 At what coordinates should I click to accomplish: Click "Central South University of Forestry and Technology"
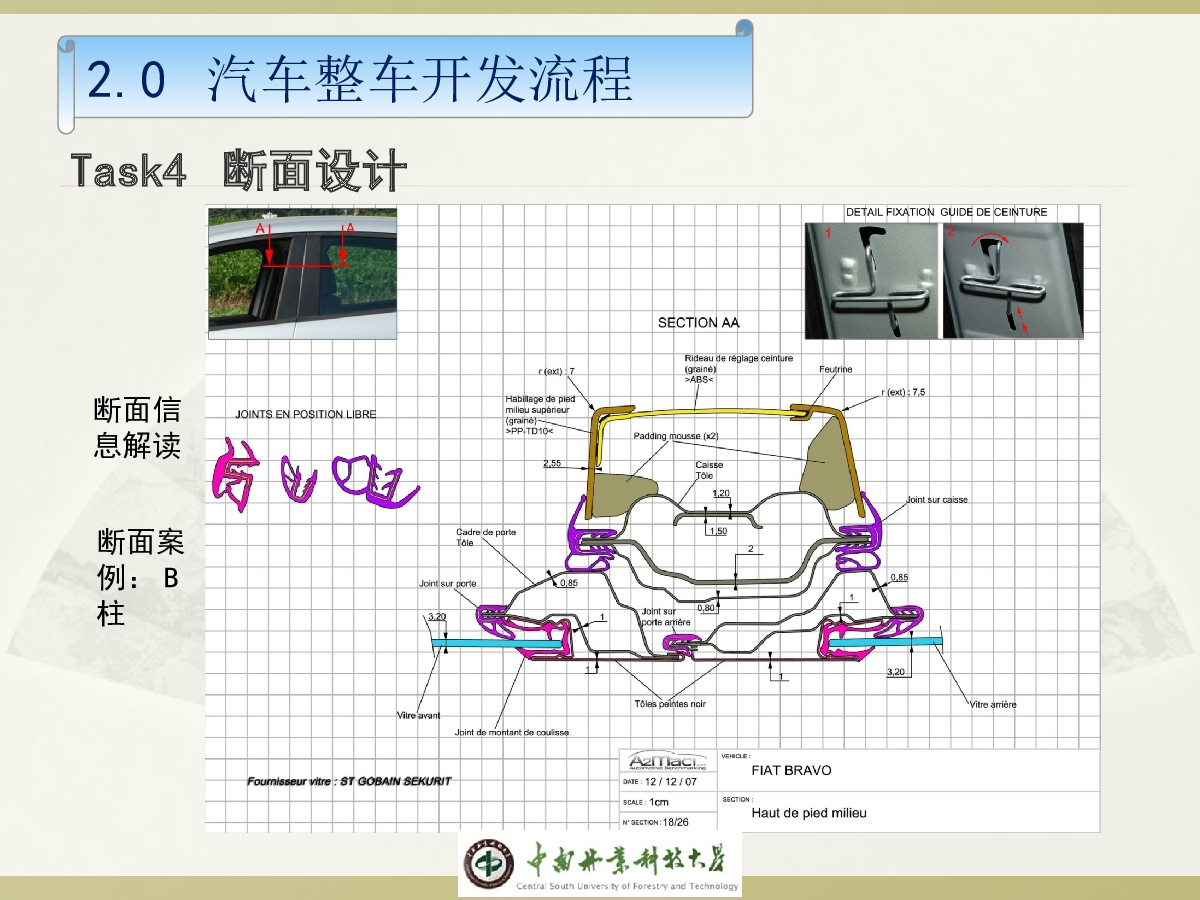tap(627, 886)
